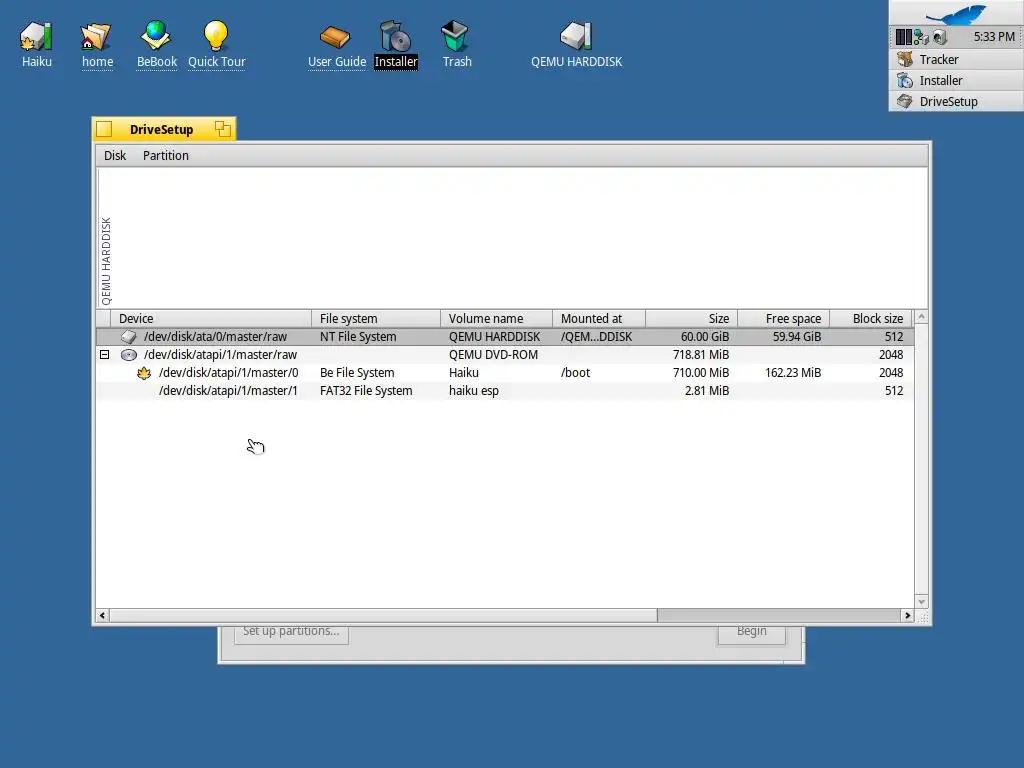Click the FAT32 File System cell
1024x768 pixels.
366,391
